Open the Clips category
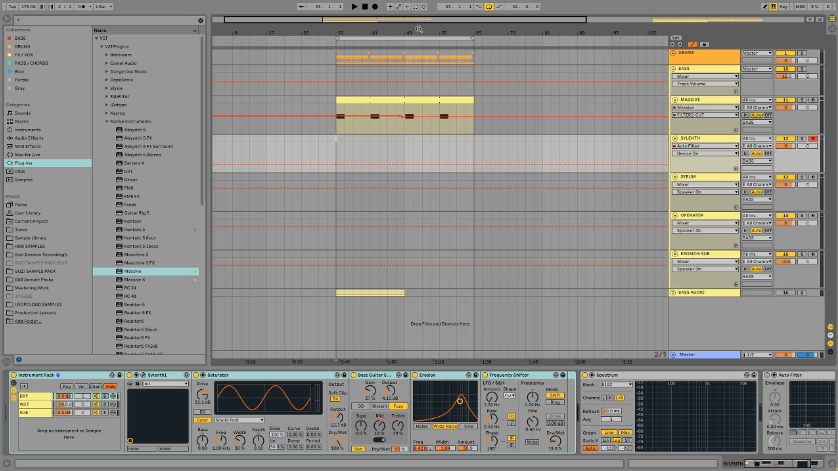This screenshot has height=471, width=838. point(20,171)
